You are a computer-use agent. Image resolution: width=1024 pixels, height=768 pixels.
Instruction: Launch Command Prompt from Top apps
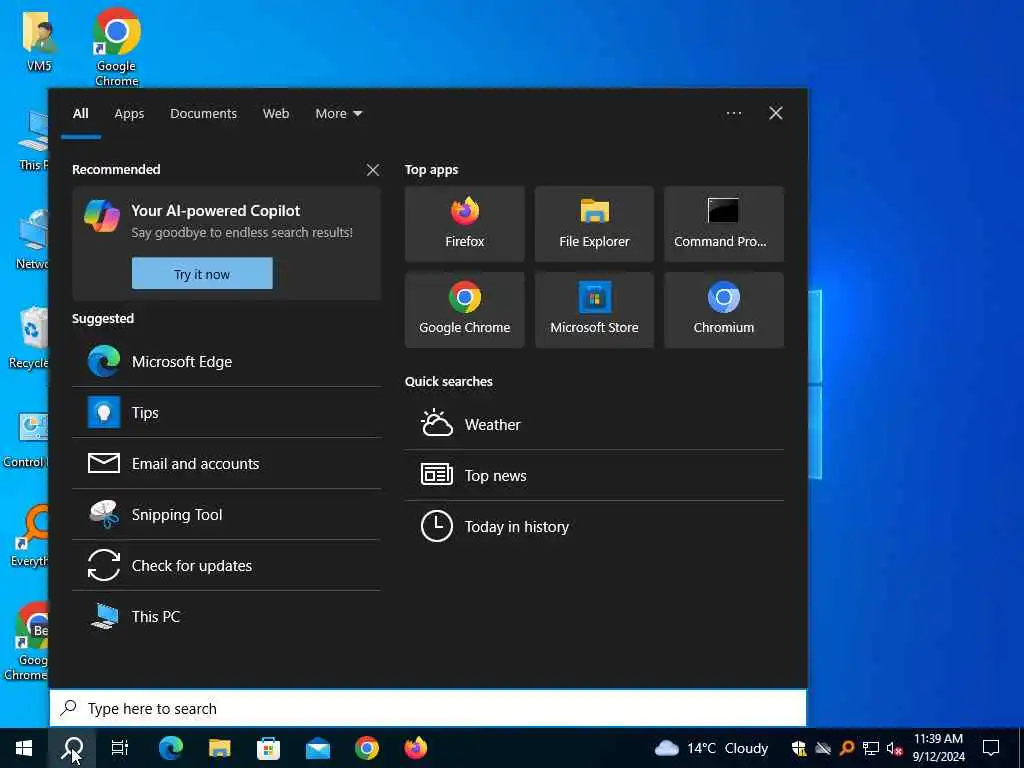click(x=724, y=223)
